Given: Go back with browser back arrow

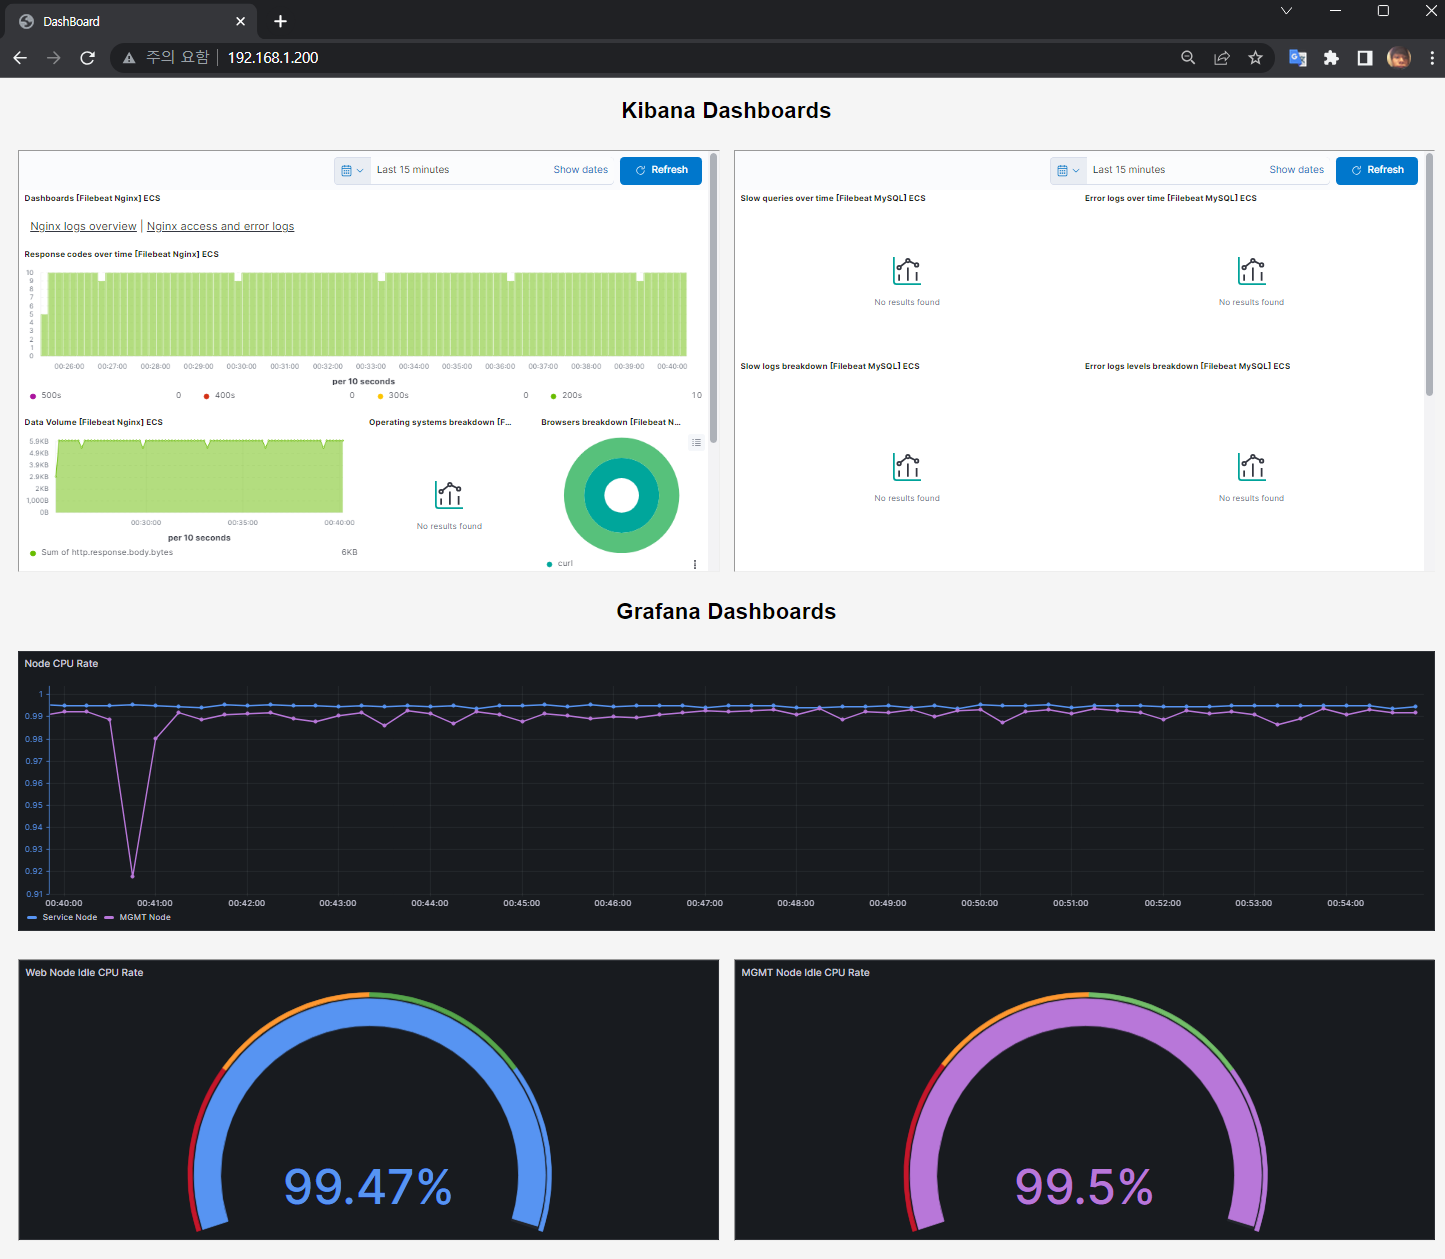Looking at the screenshot, I should coord(20,58).
